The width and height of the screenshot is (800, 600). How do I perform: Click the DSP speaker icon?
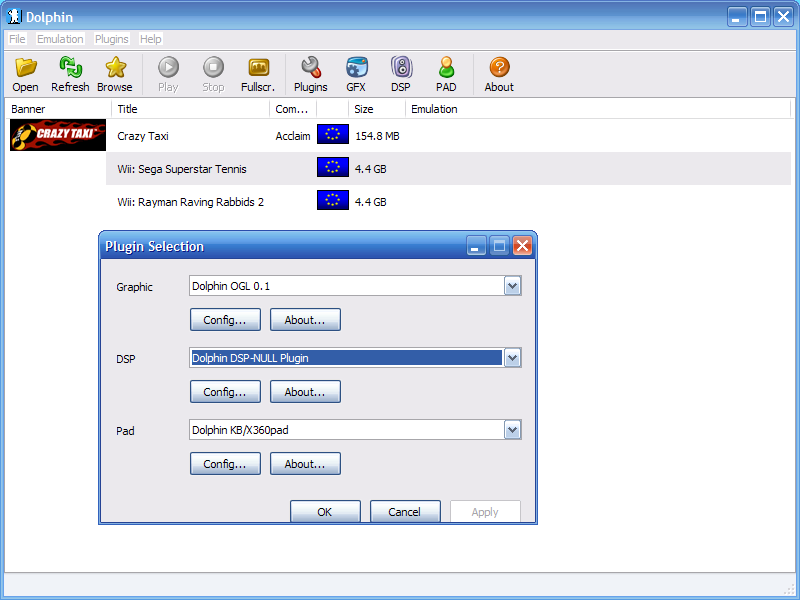[401, 68]
